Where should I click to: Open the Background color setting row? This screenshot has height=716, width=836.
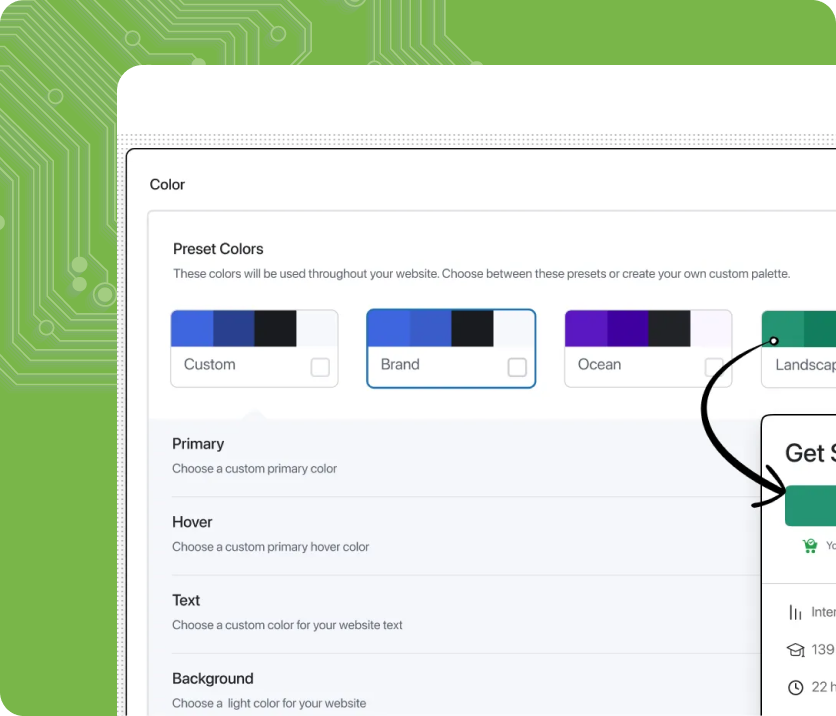click(x=450, y=689)
